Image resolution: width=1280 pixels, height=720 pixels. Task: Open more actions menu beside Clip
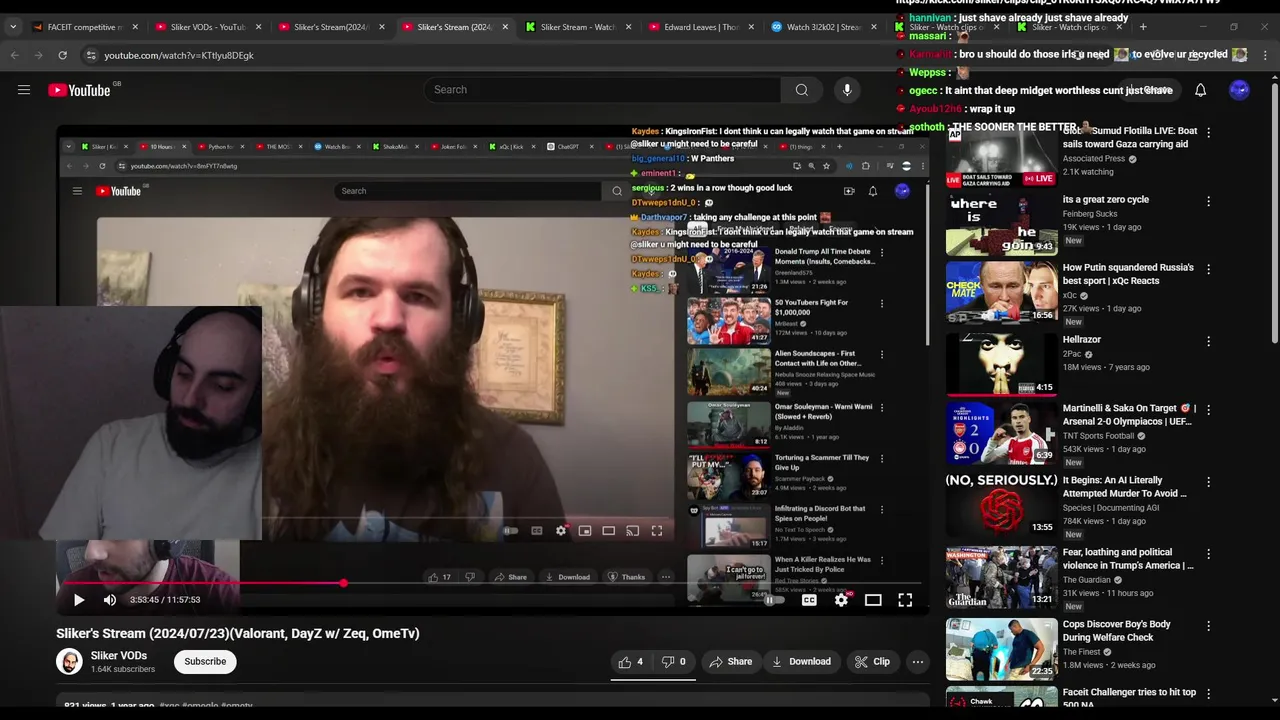(918, 662)
